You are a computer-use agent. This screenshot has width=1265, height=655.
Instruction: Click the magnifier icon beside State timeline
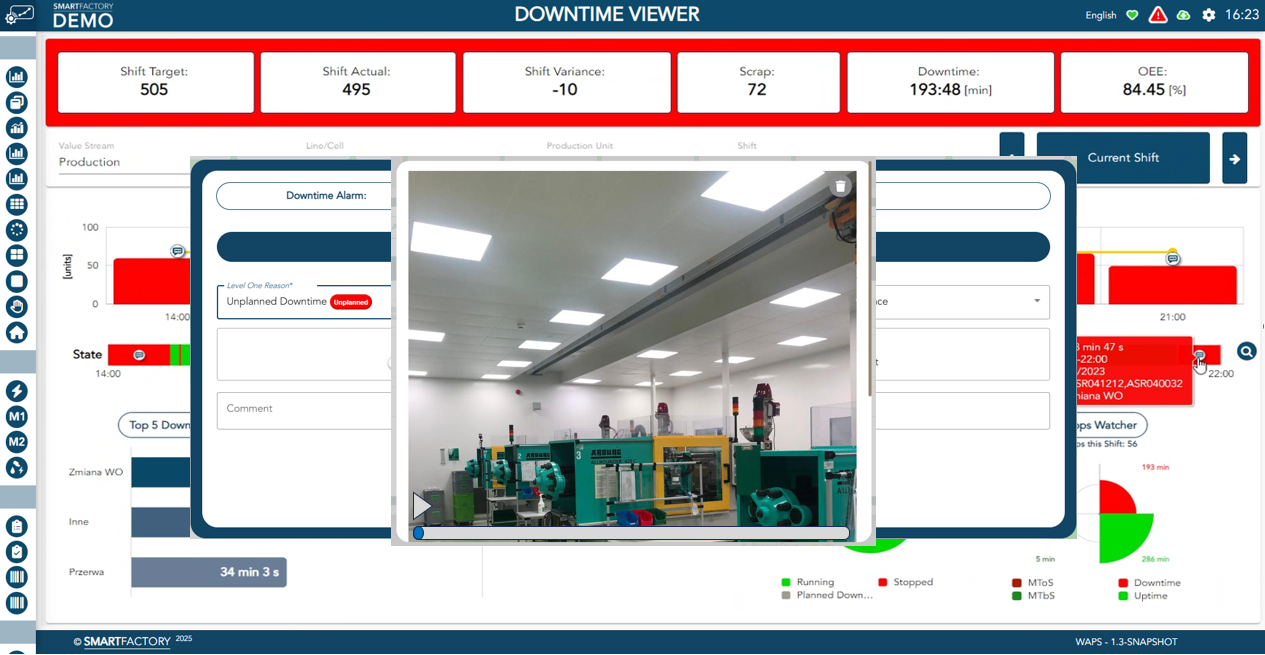tap(1246, 351)
